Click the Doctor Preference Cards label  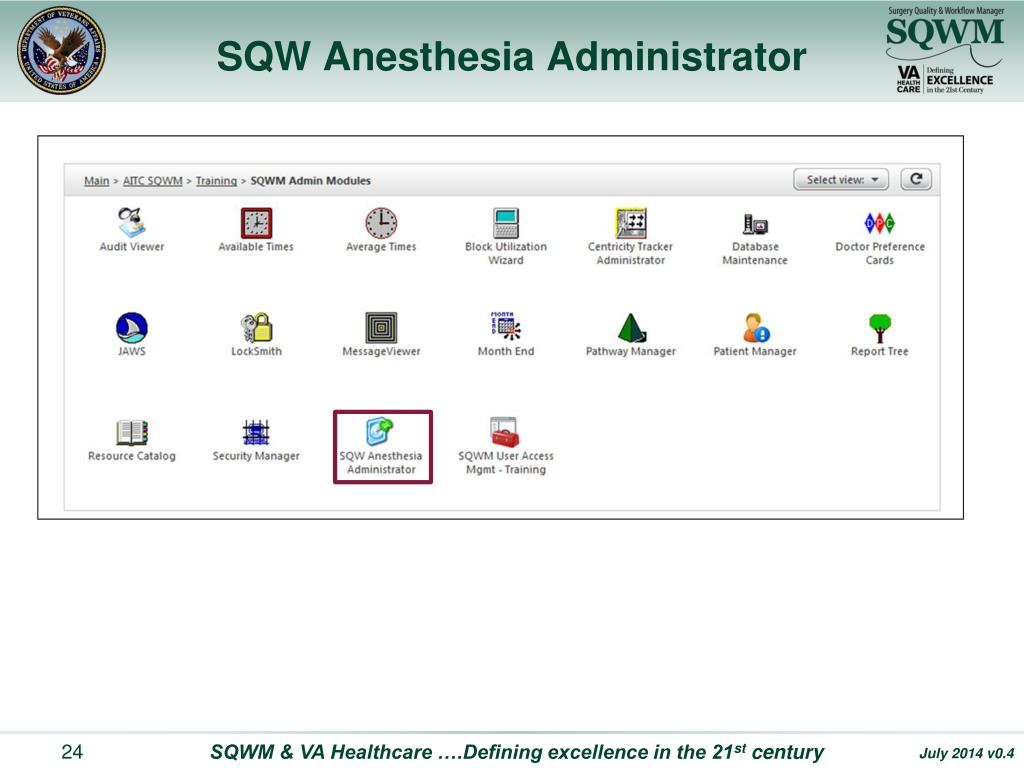pyautogui.click(x=880, y=253)
